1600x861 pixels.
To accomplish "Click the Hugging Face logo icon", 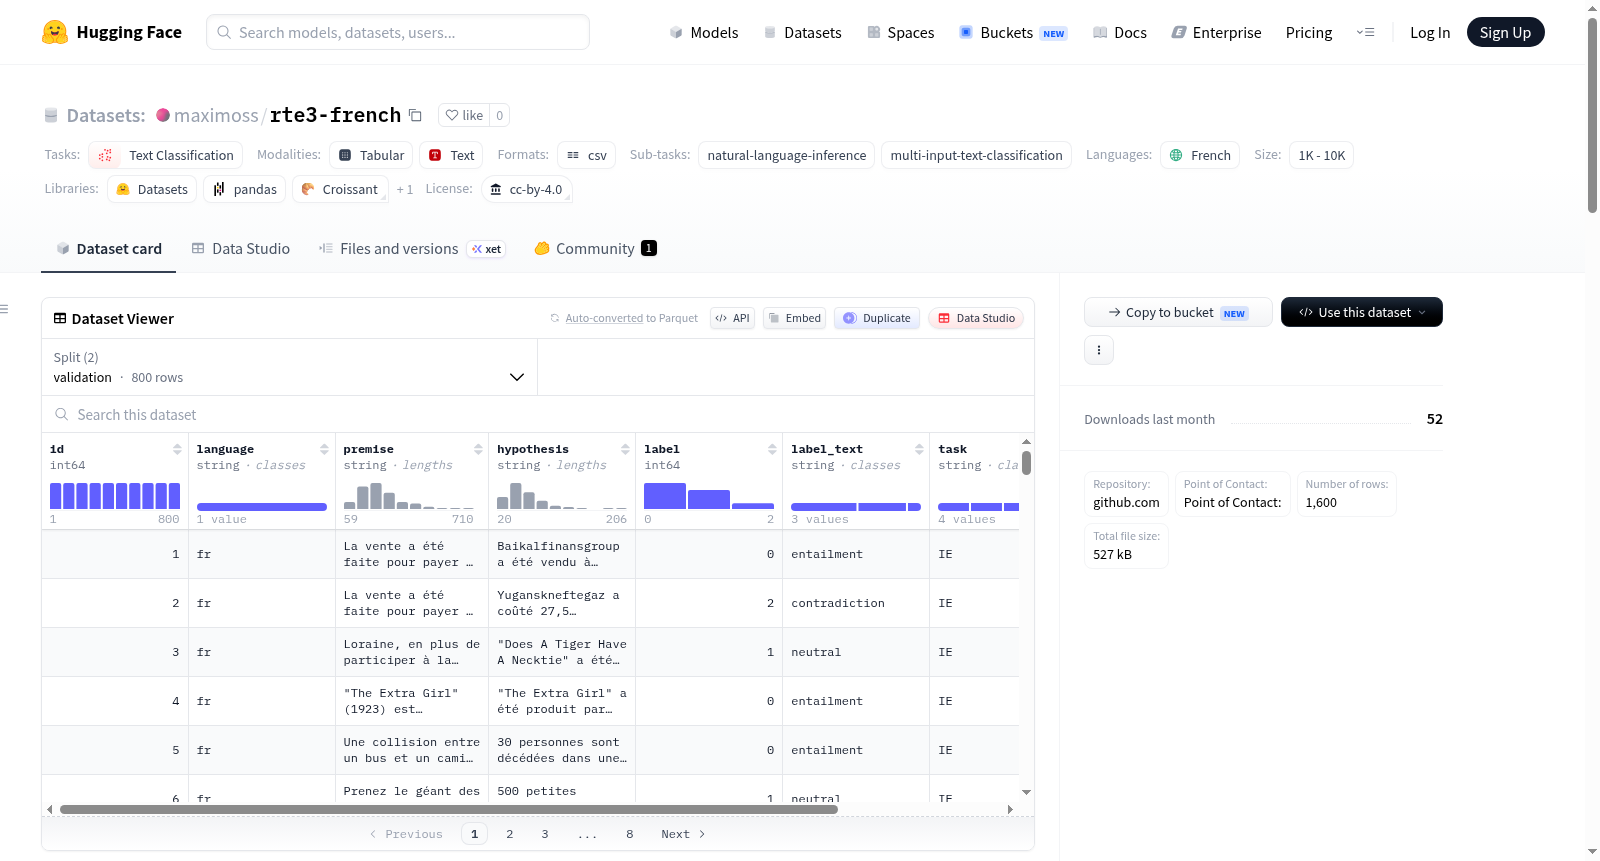I will click(55, 32).
